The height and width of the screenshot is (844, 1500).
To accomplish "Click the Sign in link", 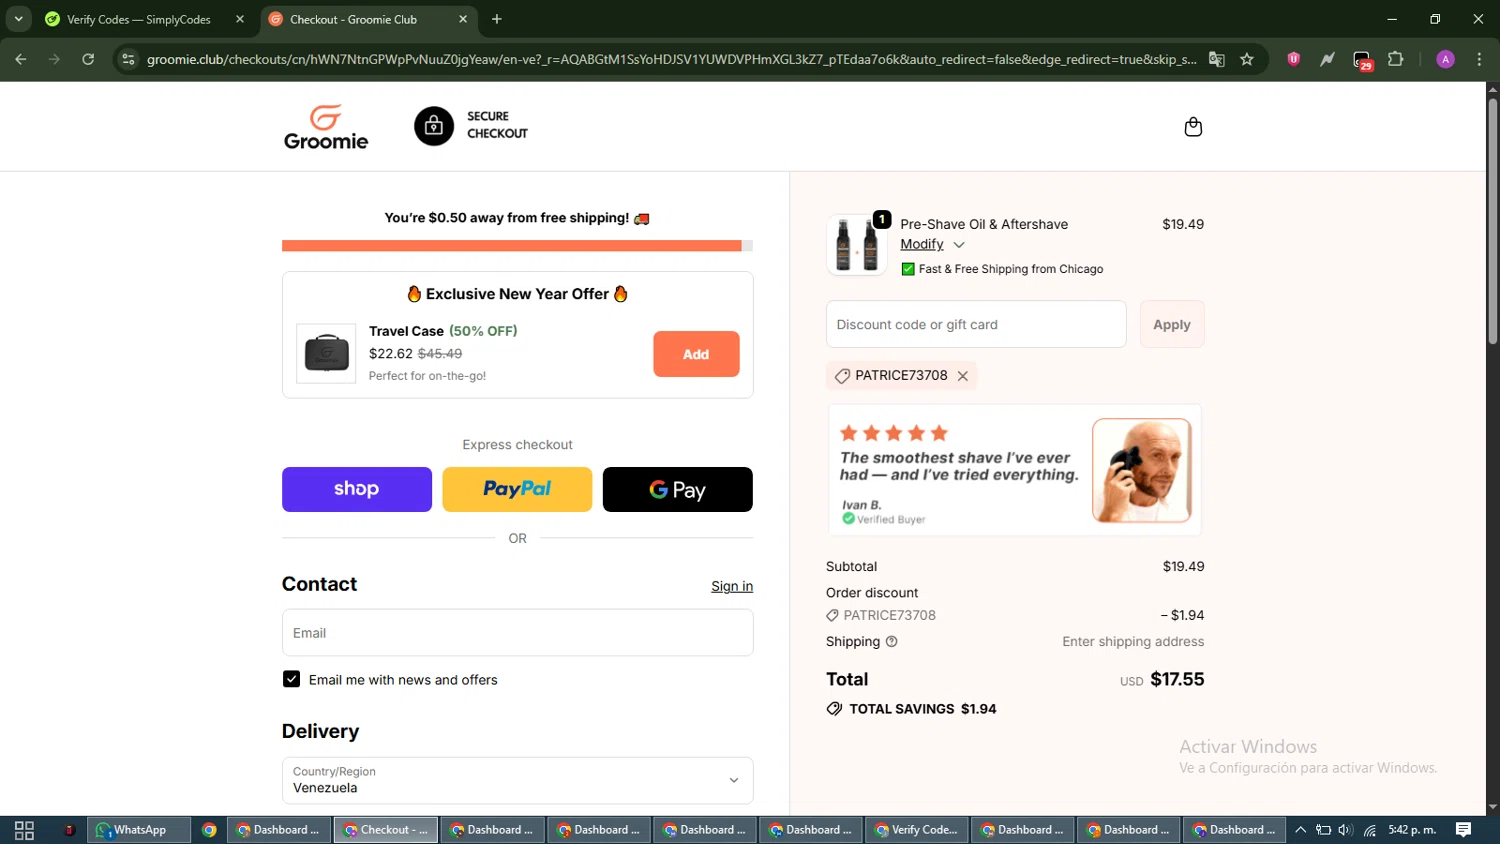I will (x=732, y=586).
